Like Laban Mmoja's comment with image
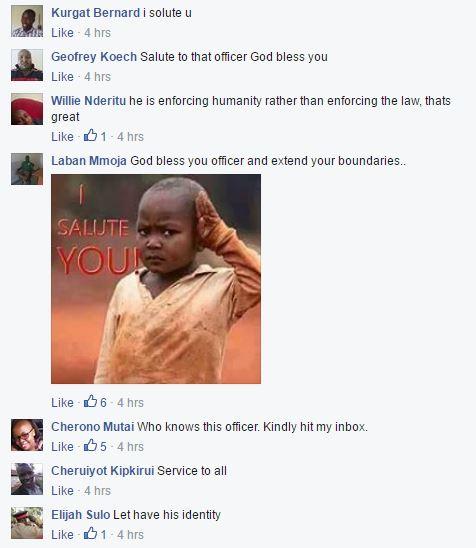Screen dimensions: 476x548 pos(62,402)
